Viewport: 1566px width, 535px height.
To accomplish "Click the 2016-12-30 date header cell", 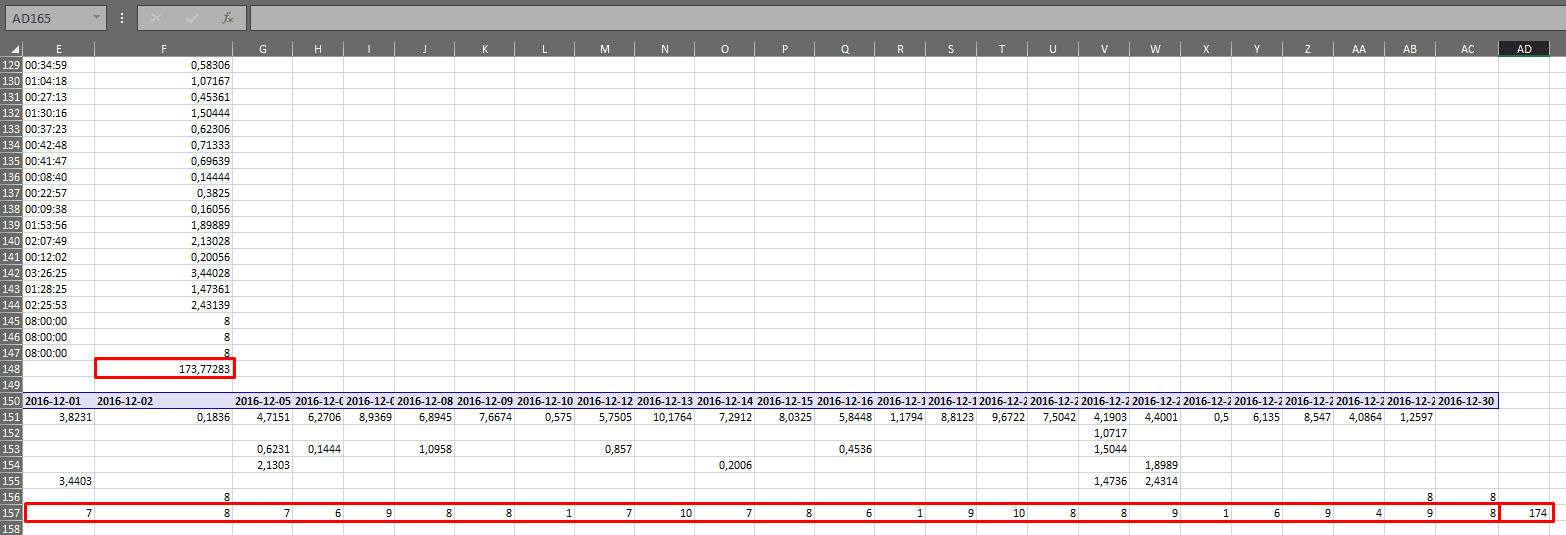I will (x=1467, y=401).
